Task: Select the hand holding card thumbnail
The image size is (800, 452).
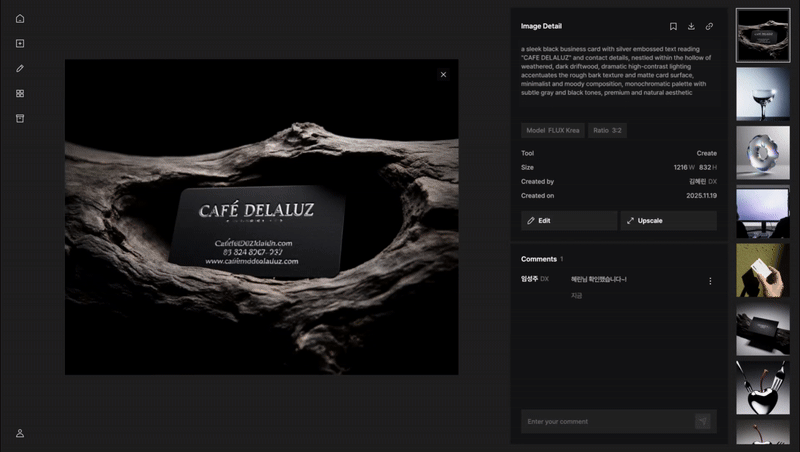Action: pyautogui.click(x=763, y=270)
